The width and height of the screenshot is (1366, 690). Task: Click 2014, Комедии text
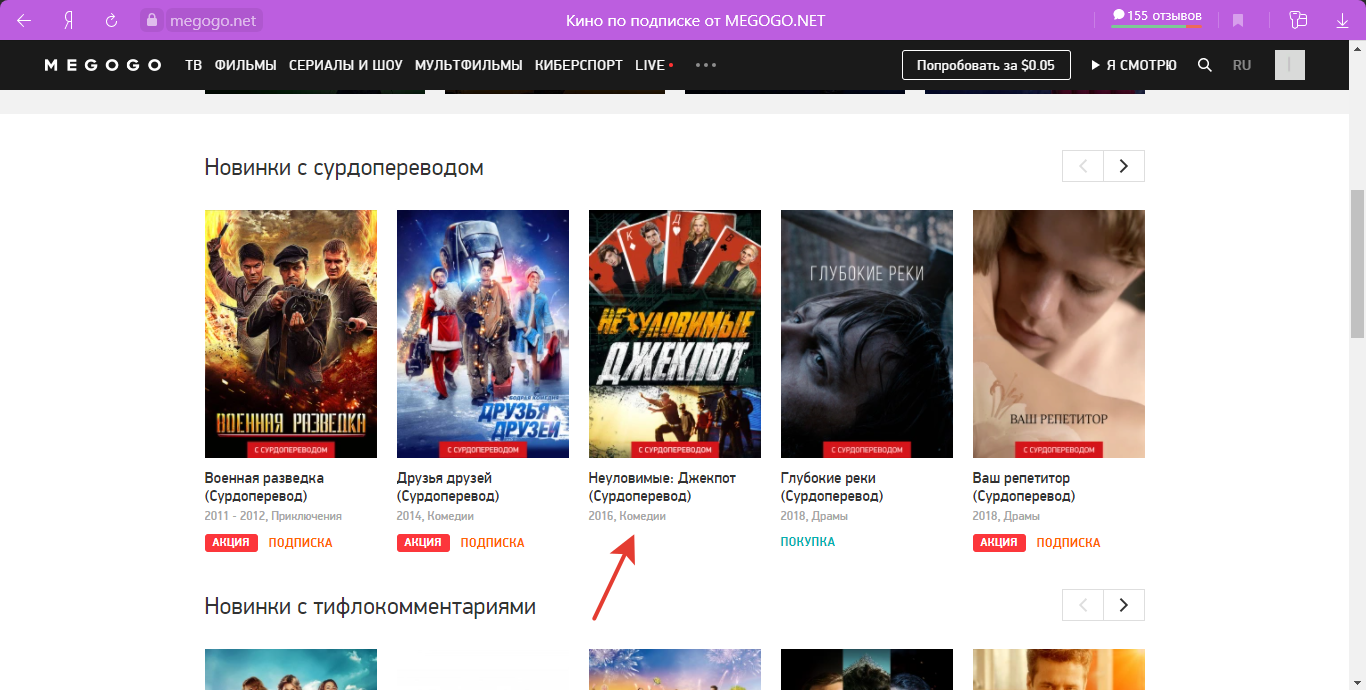pyautogui.click(x=435, y=516)
